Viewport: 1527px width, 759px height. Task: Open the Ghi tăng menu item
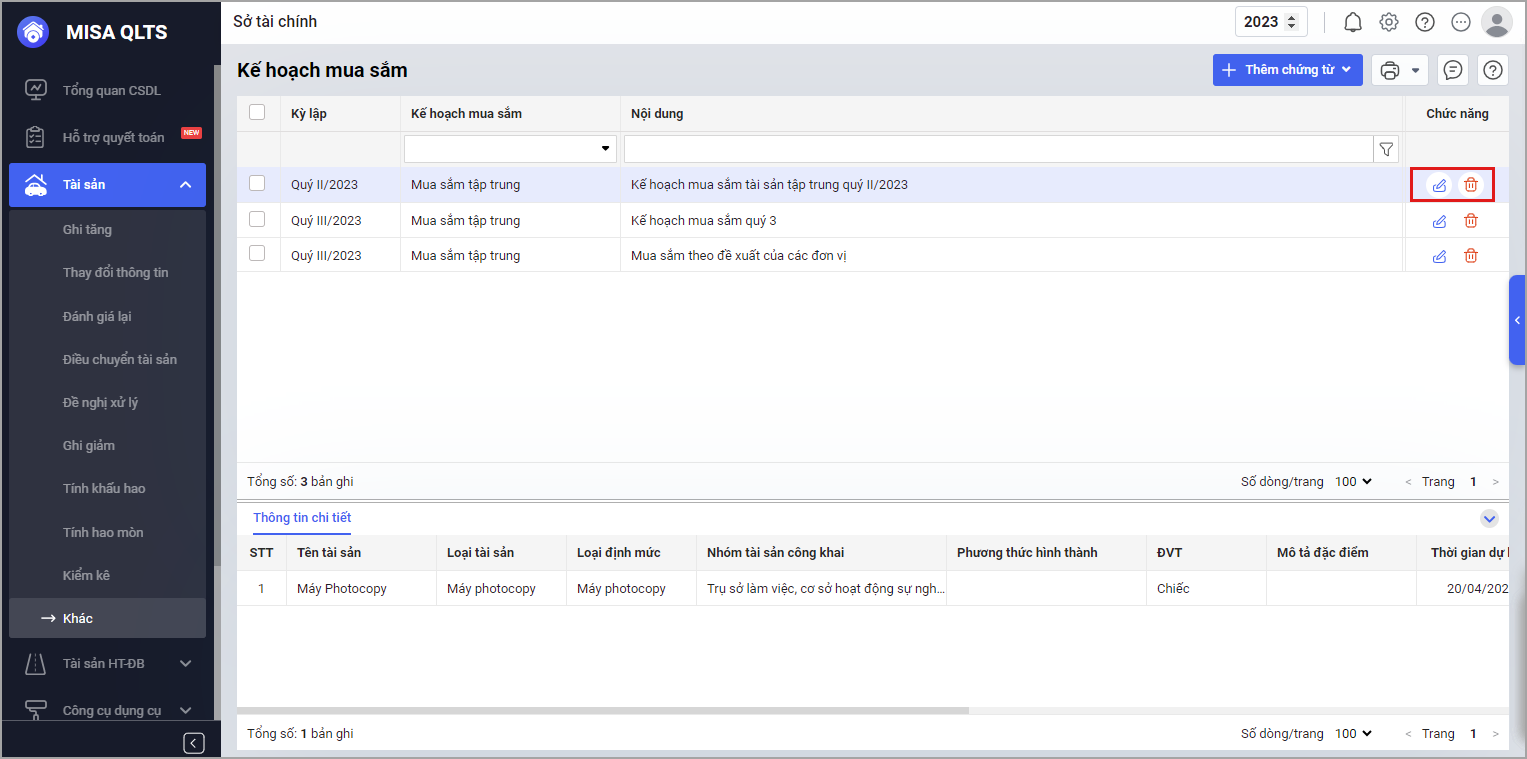click(x=87, y=230)
